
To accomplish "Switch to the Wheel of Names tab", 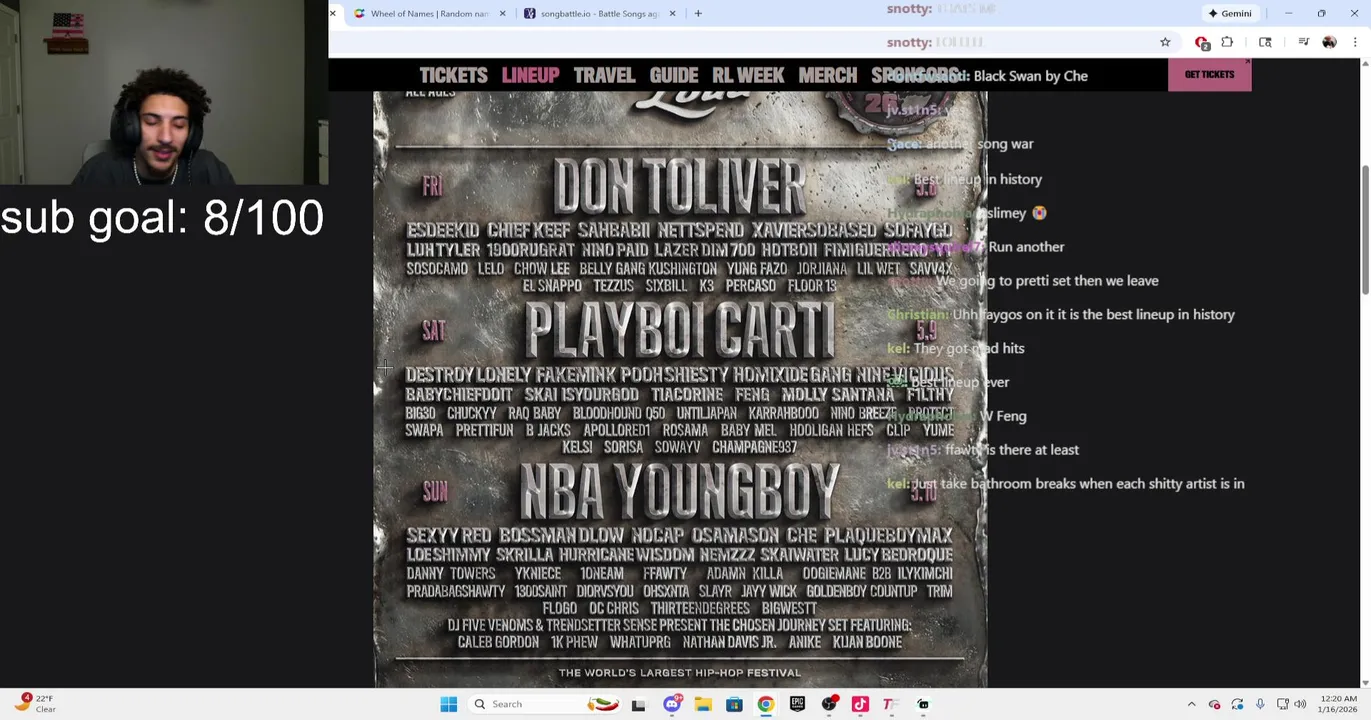I will [429, 14].
